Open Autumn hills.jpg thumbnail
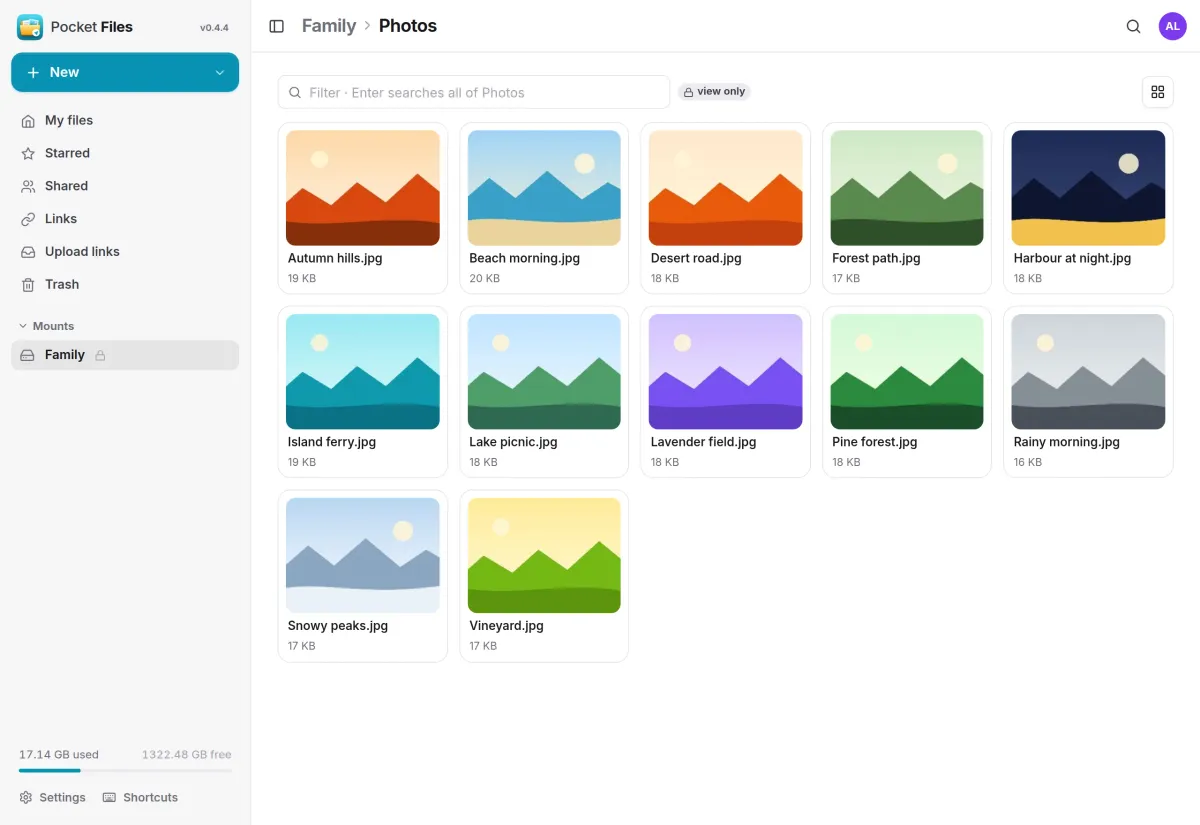 pyautogui.click(x=363, y=188)
